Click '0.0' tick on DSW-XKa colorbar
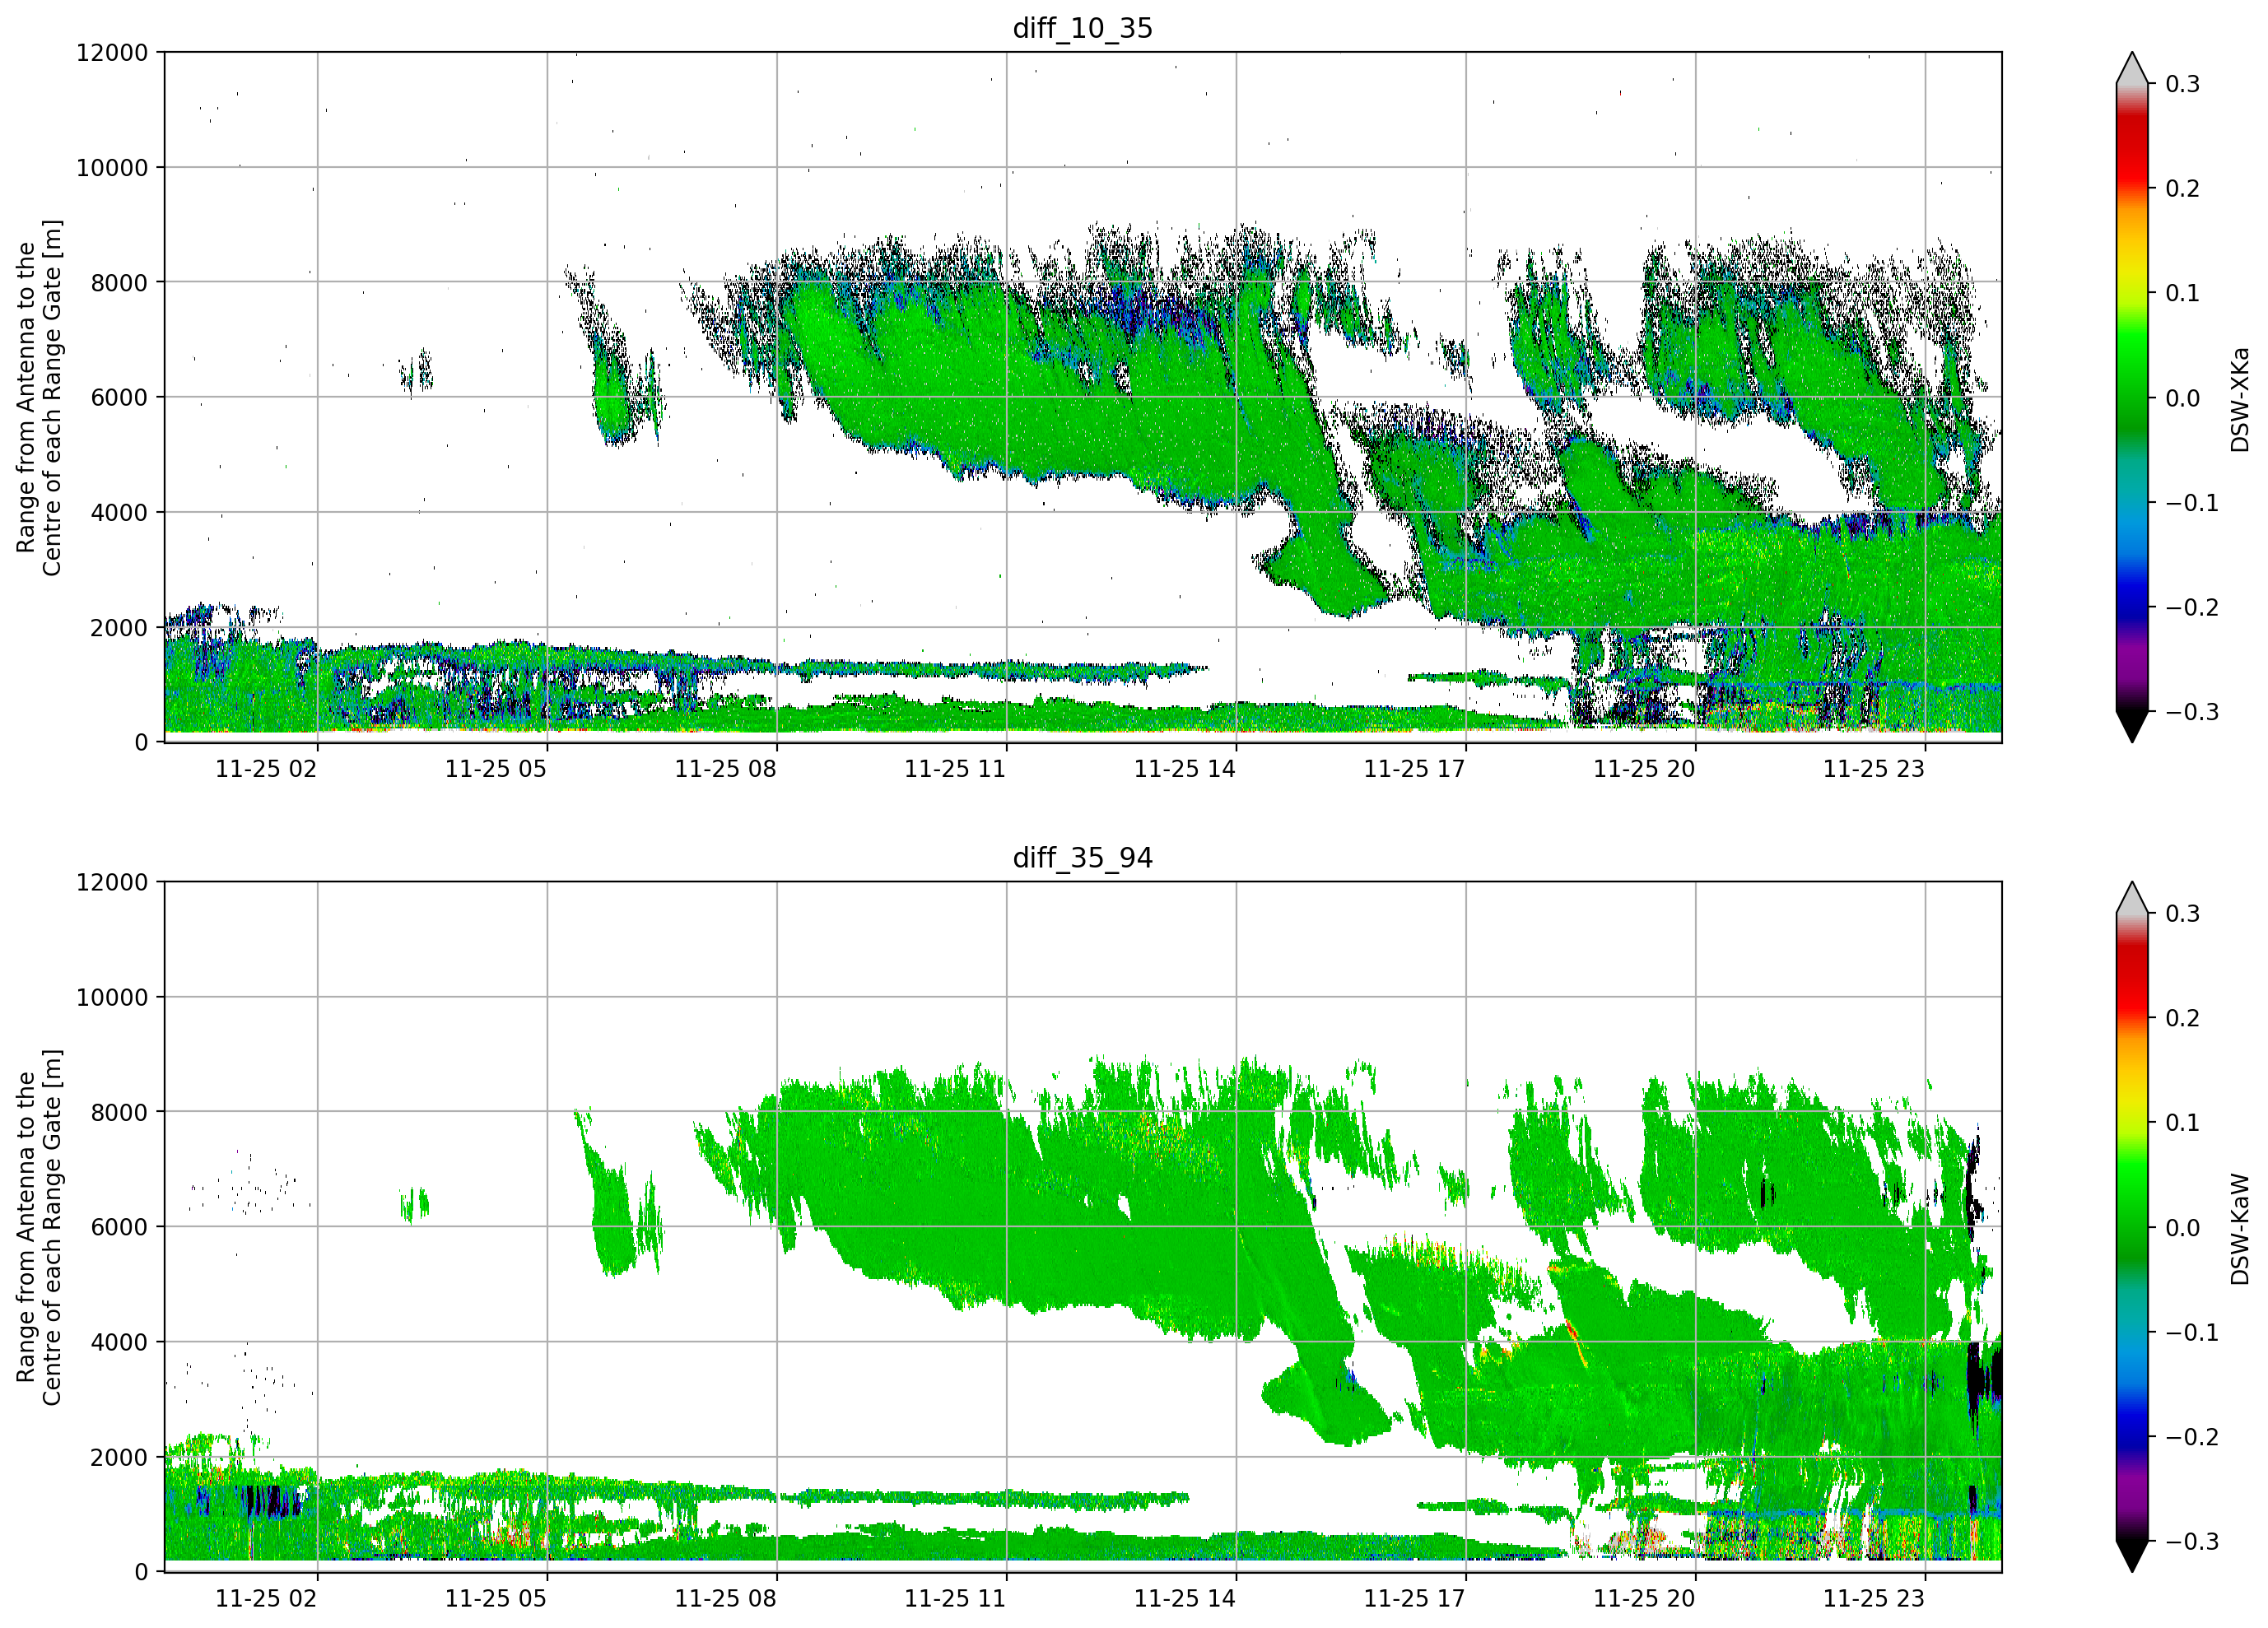 (x=2183, y=399)
